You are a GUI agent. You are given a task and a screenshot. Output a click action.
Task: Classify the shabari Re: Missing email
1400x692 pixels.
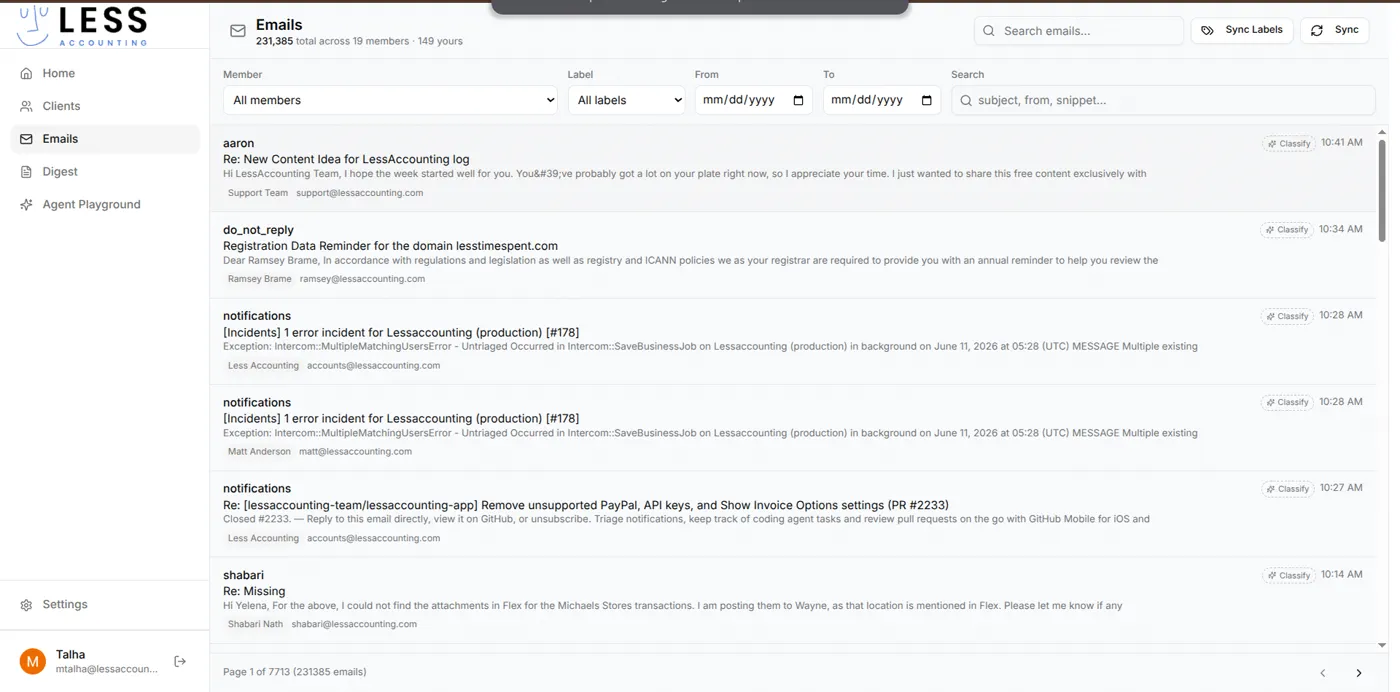coord(1289,575)
